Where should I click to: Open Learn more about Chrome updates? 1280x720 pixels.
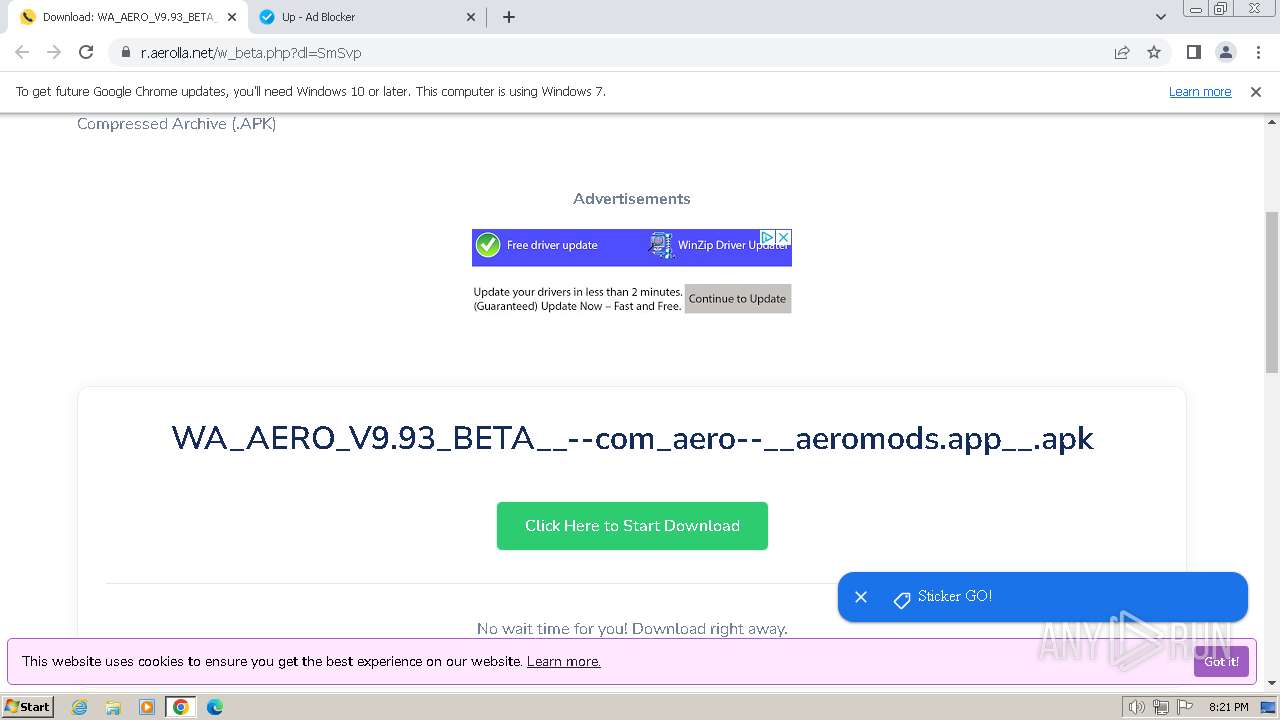click(x=1200, y=91)
